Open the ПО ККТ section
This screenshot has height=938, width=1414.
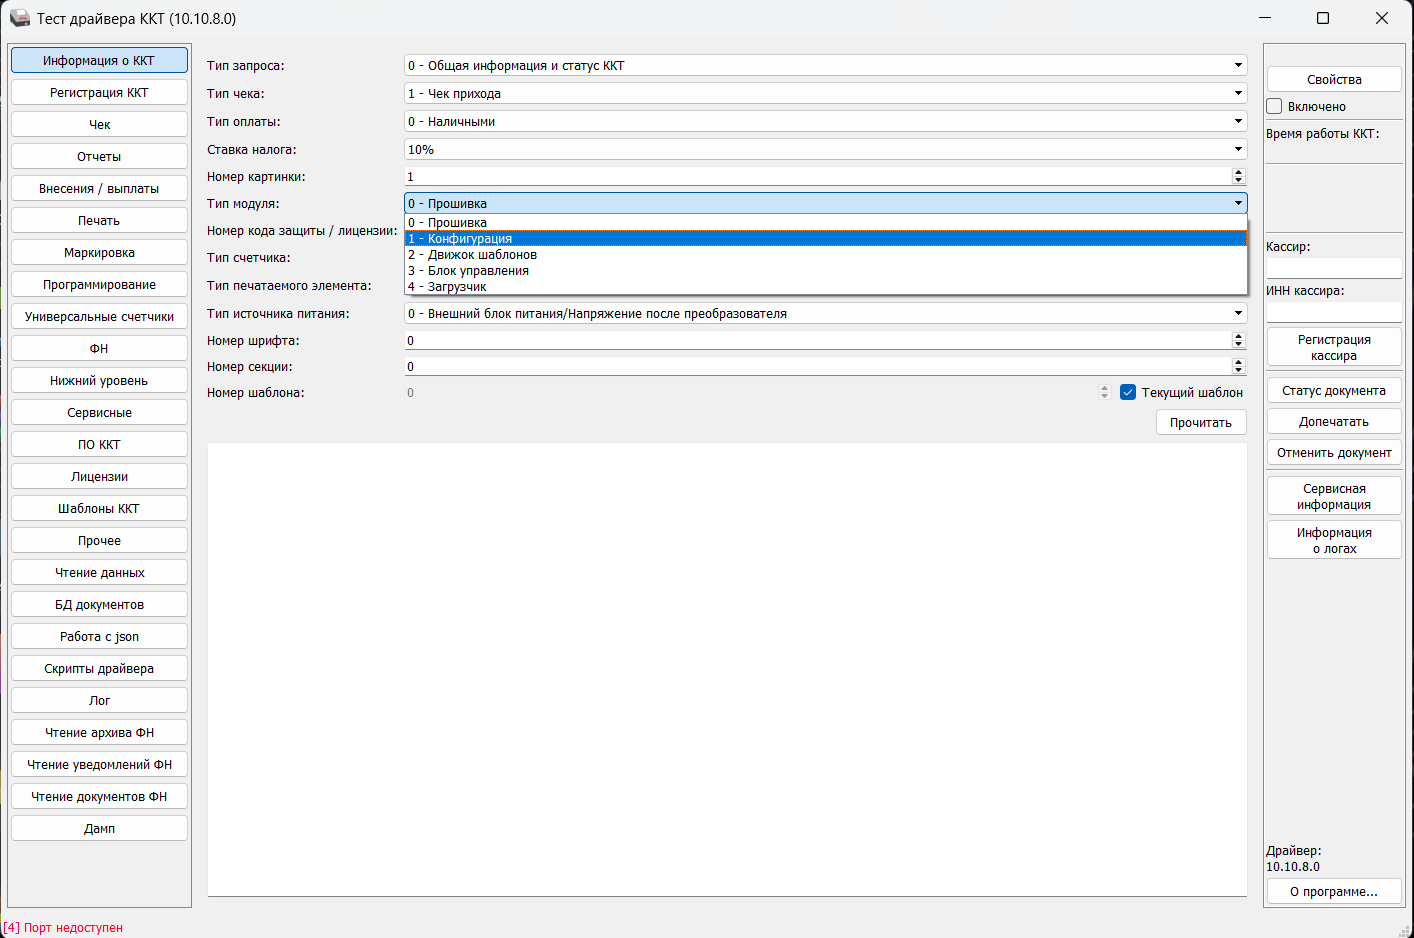[99, 444]
